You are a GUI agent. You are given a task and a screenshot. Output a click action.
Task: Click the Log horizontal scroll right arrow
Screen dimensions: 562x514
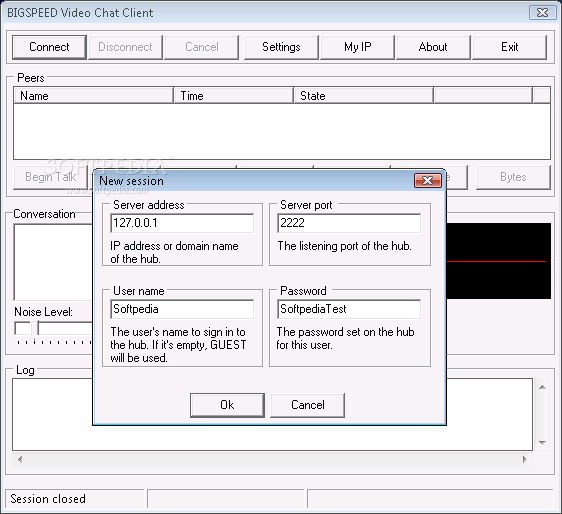pyautogui.click(x=525, y=459)
